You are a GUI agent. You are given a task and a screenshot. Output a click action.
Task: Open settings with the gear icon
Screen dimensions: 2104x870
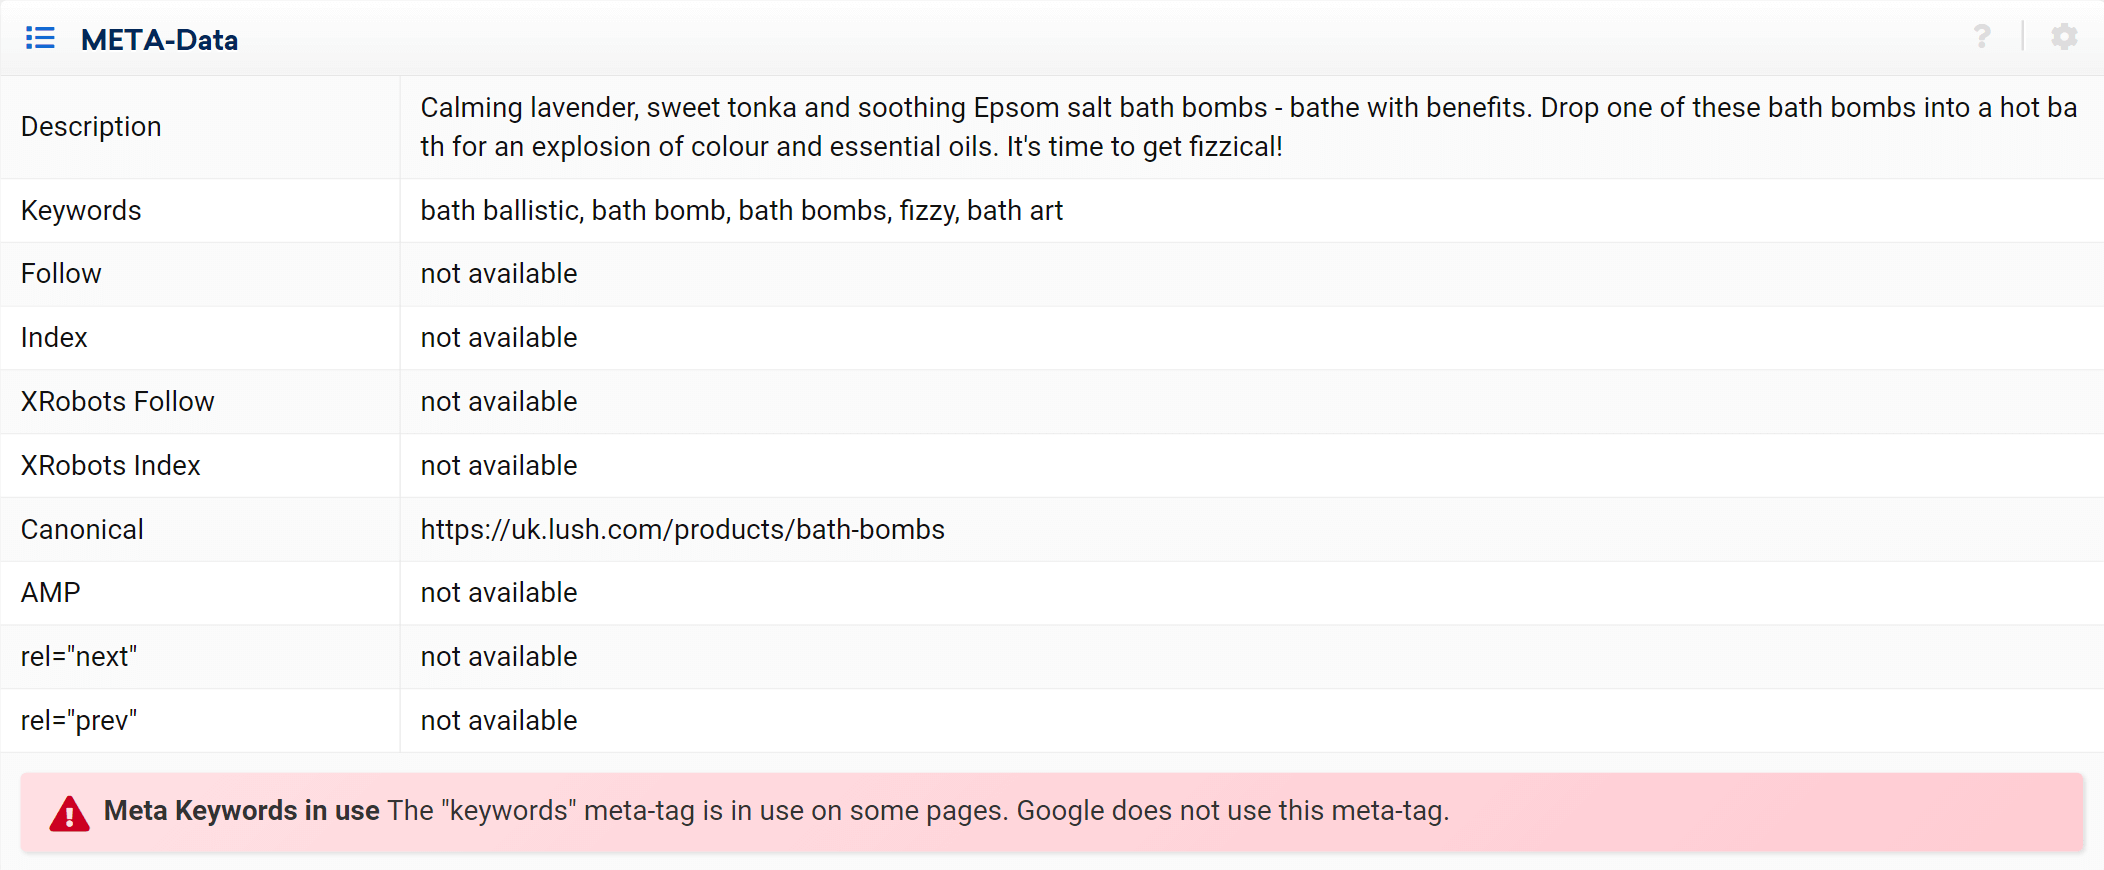point(2064,37)
